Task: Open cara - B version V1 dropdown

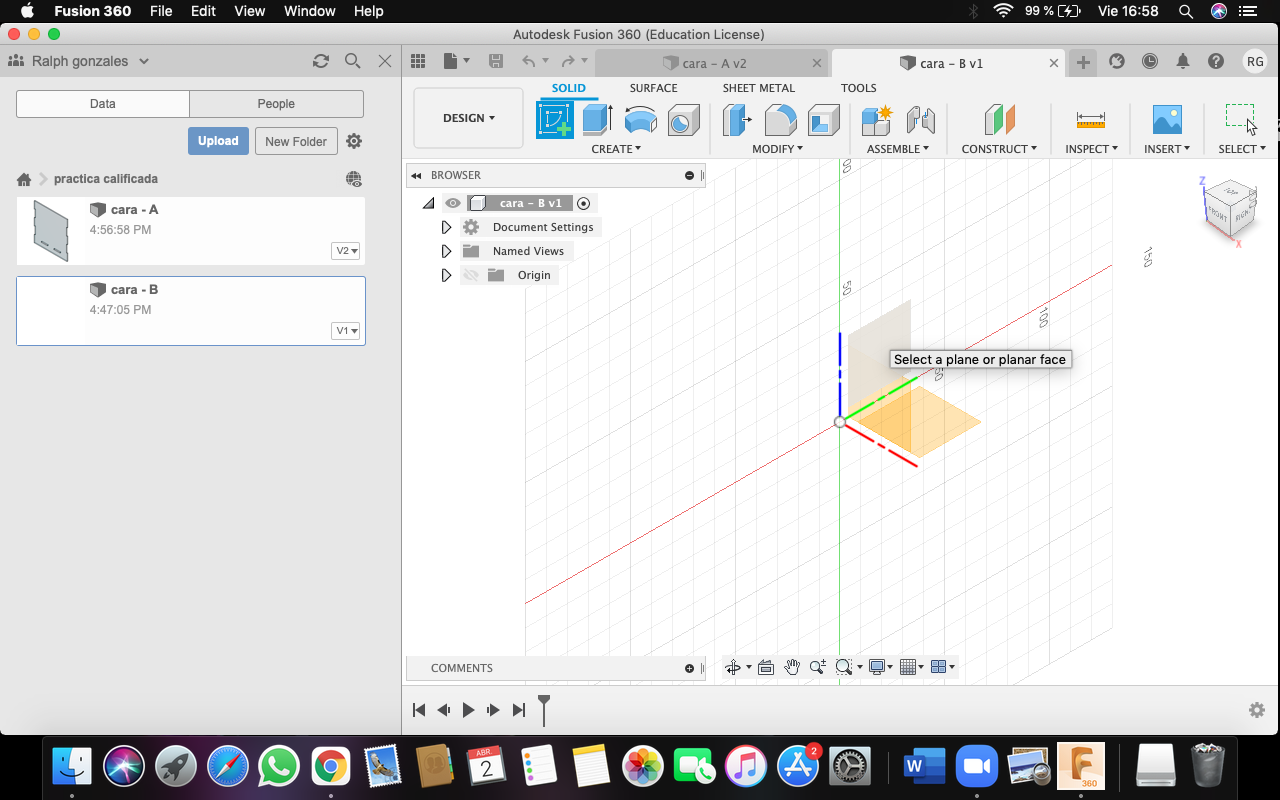Action: [x=346, y=331]
